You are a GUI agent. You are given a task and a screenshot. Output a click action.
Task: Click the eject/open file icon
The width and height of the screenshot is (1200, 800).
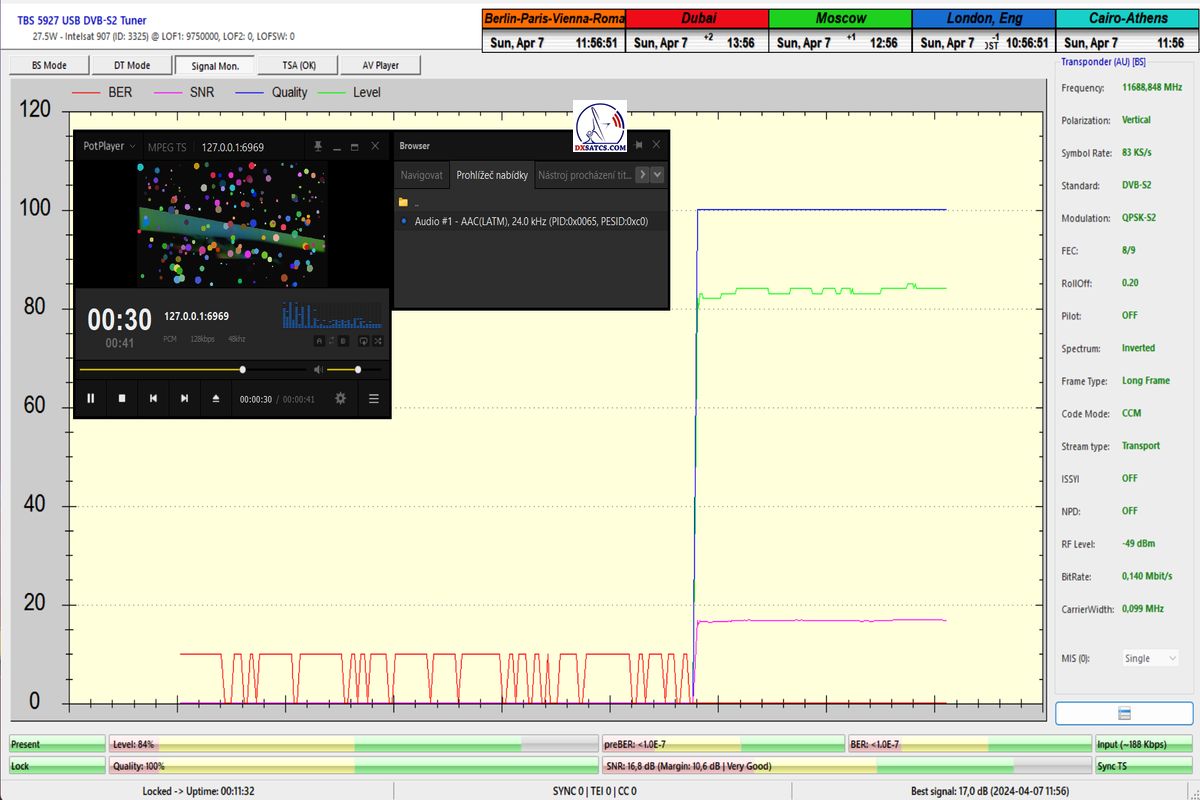click(216, 398)
